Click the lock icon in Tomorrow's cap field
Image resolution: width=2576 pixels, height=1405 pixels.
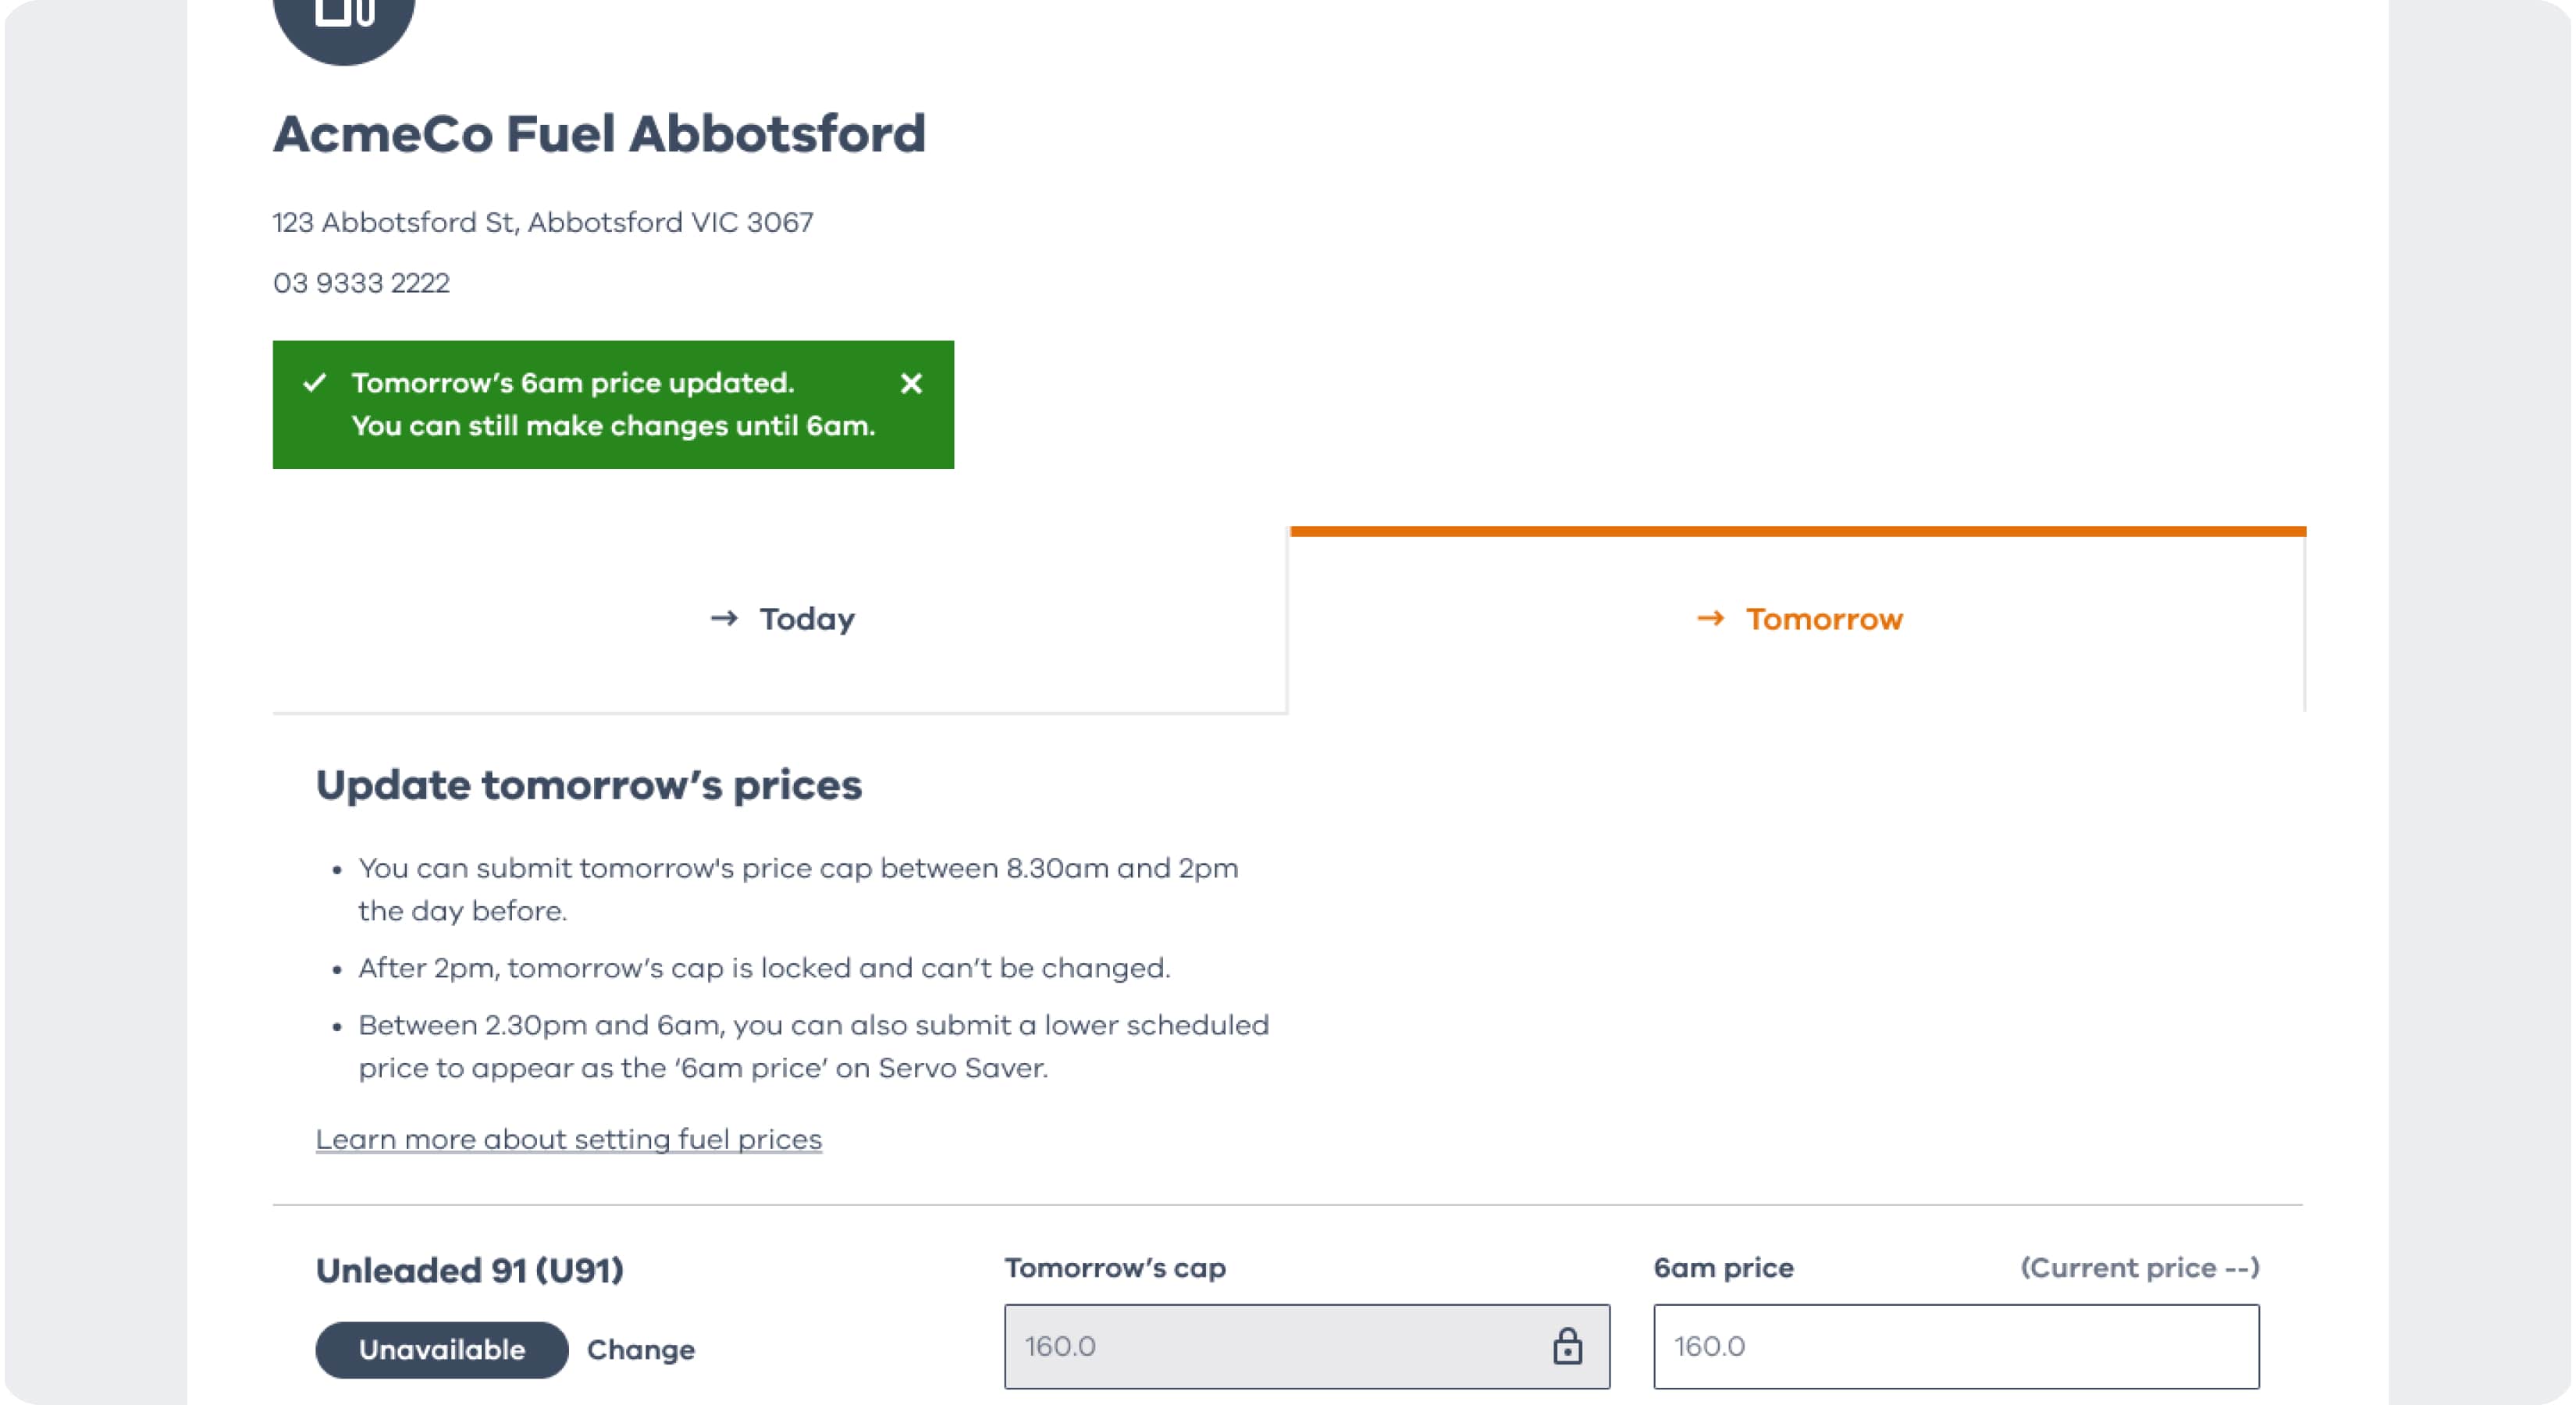point(1566,1346)
